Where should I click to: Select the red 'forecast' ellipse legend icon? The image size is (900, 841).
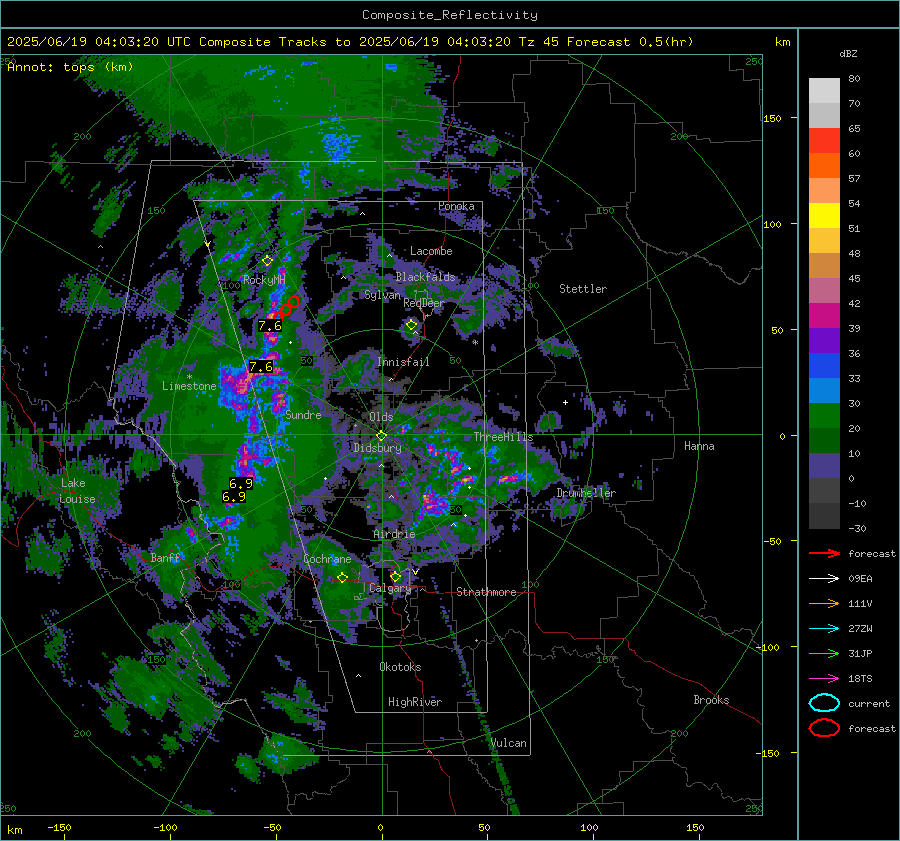pyautogui.click(x=824, y=728)
